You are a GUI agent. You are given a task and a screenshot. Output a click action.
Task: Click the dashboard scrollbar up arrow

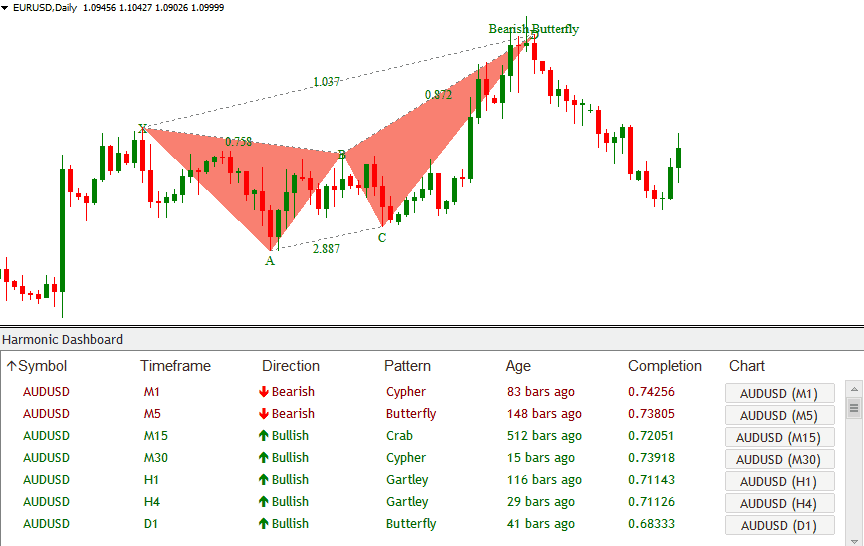(853, 388)
